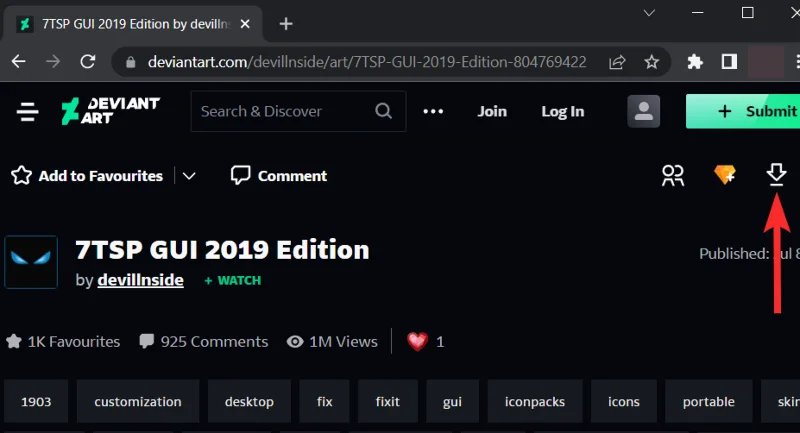Open a new browser tab
Screen dimensions: 800x433
286,23
